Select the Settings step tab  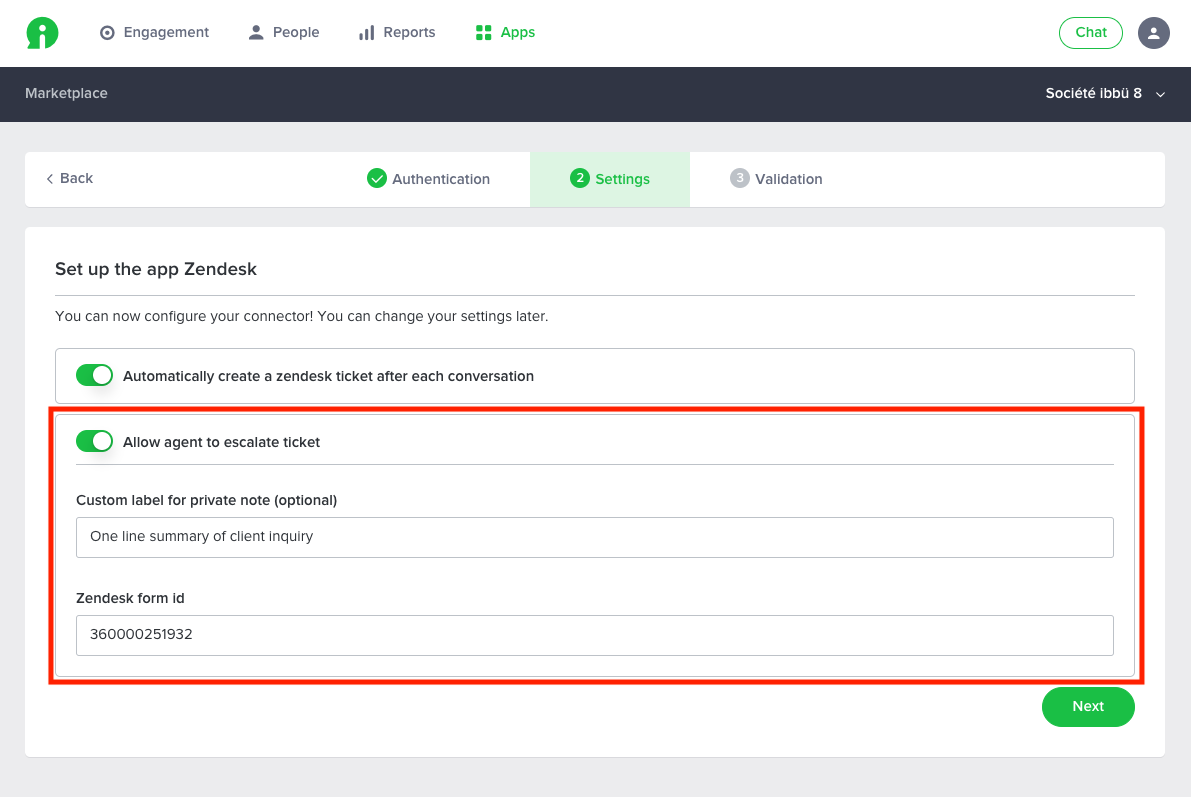[610, 179]
